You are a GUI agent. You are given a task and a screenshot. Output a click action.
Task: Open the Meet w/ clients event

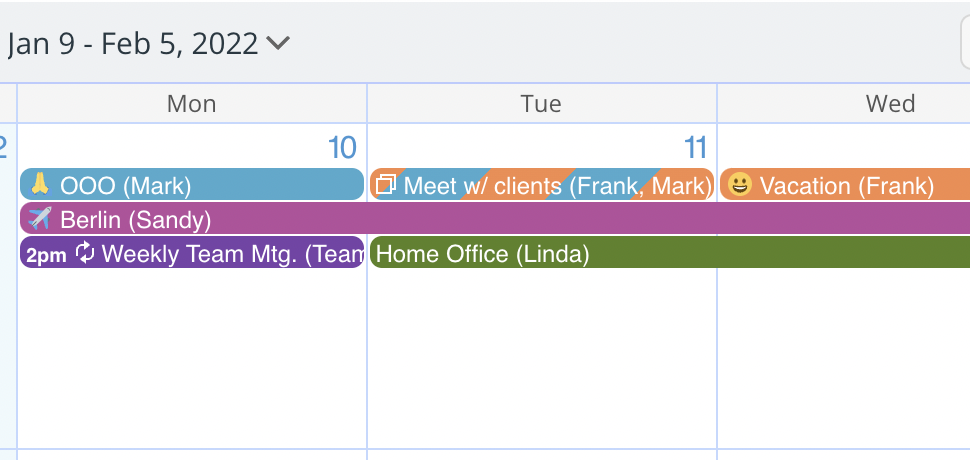tap(542, 184)
